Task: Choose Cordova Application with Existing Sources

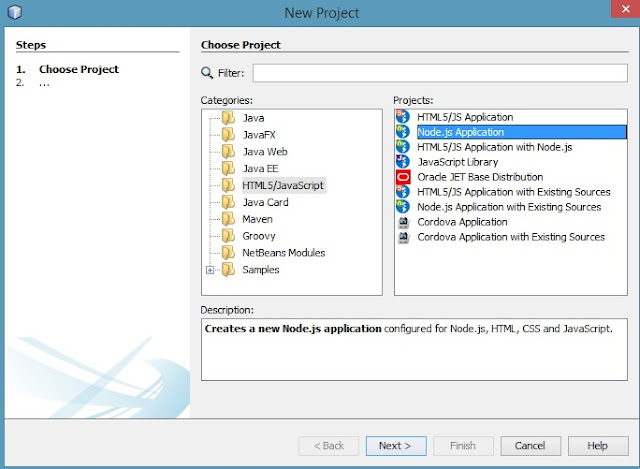Action: tap(511, 237)
